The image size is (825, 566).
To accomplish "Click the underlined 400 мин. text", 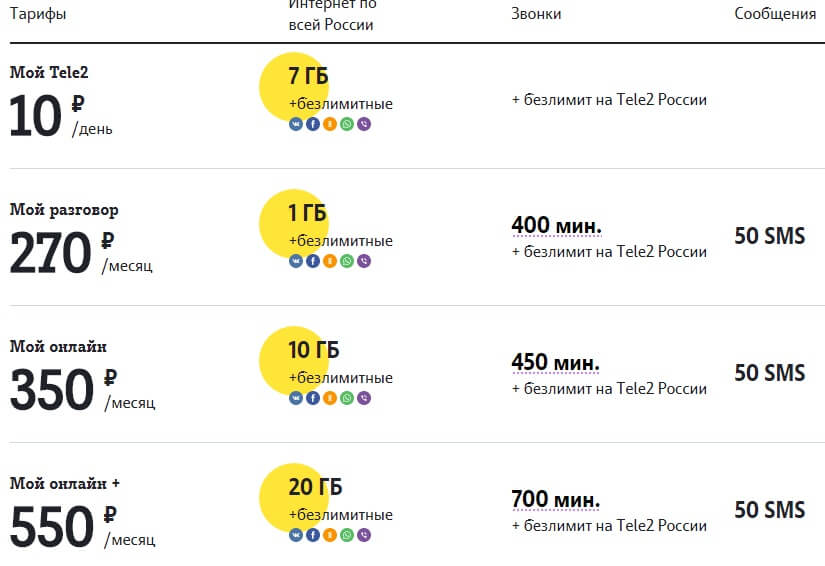I will pyautogui.click(x=556, y=226).
